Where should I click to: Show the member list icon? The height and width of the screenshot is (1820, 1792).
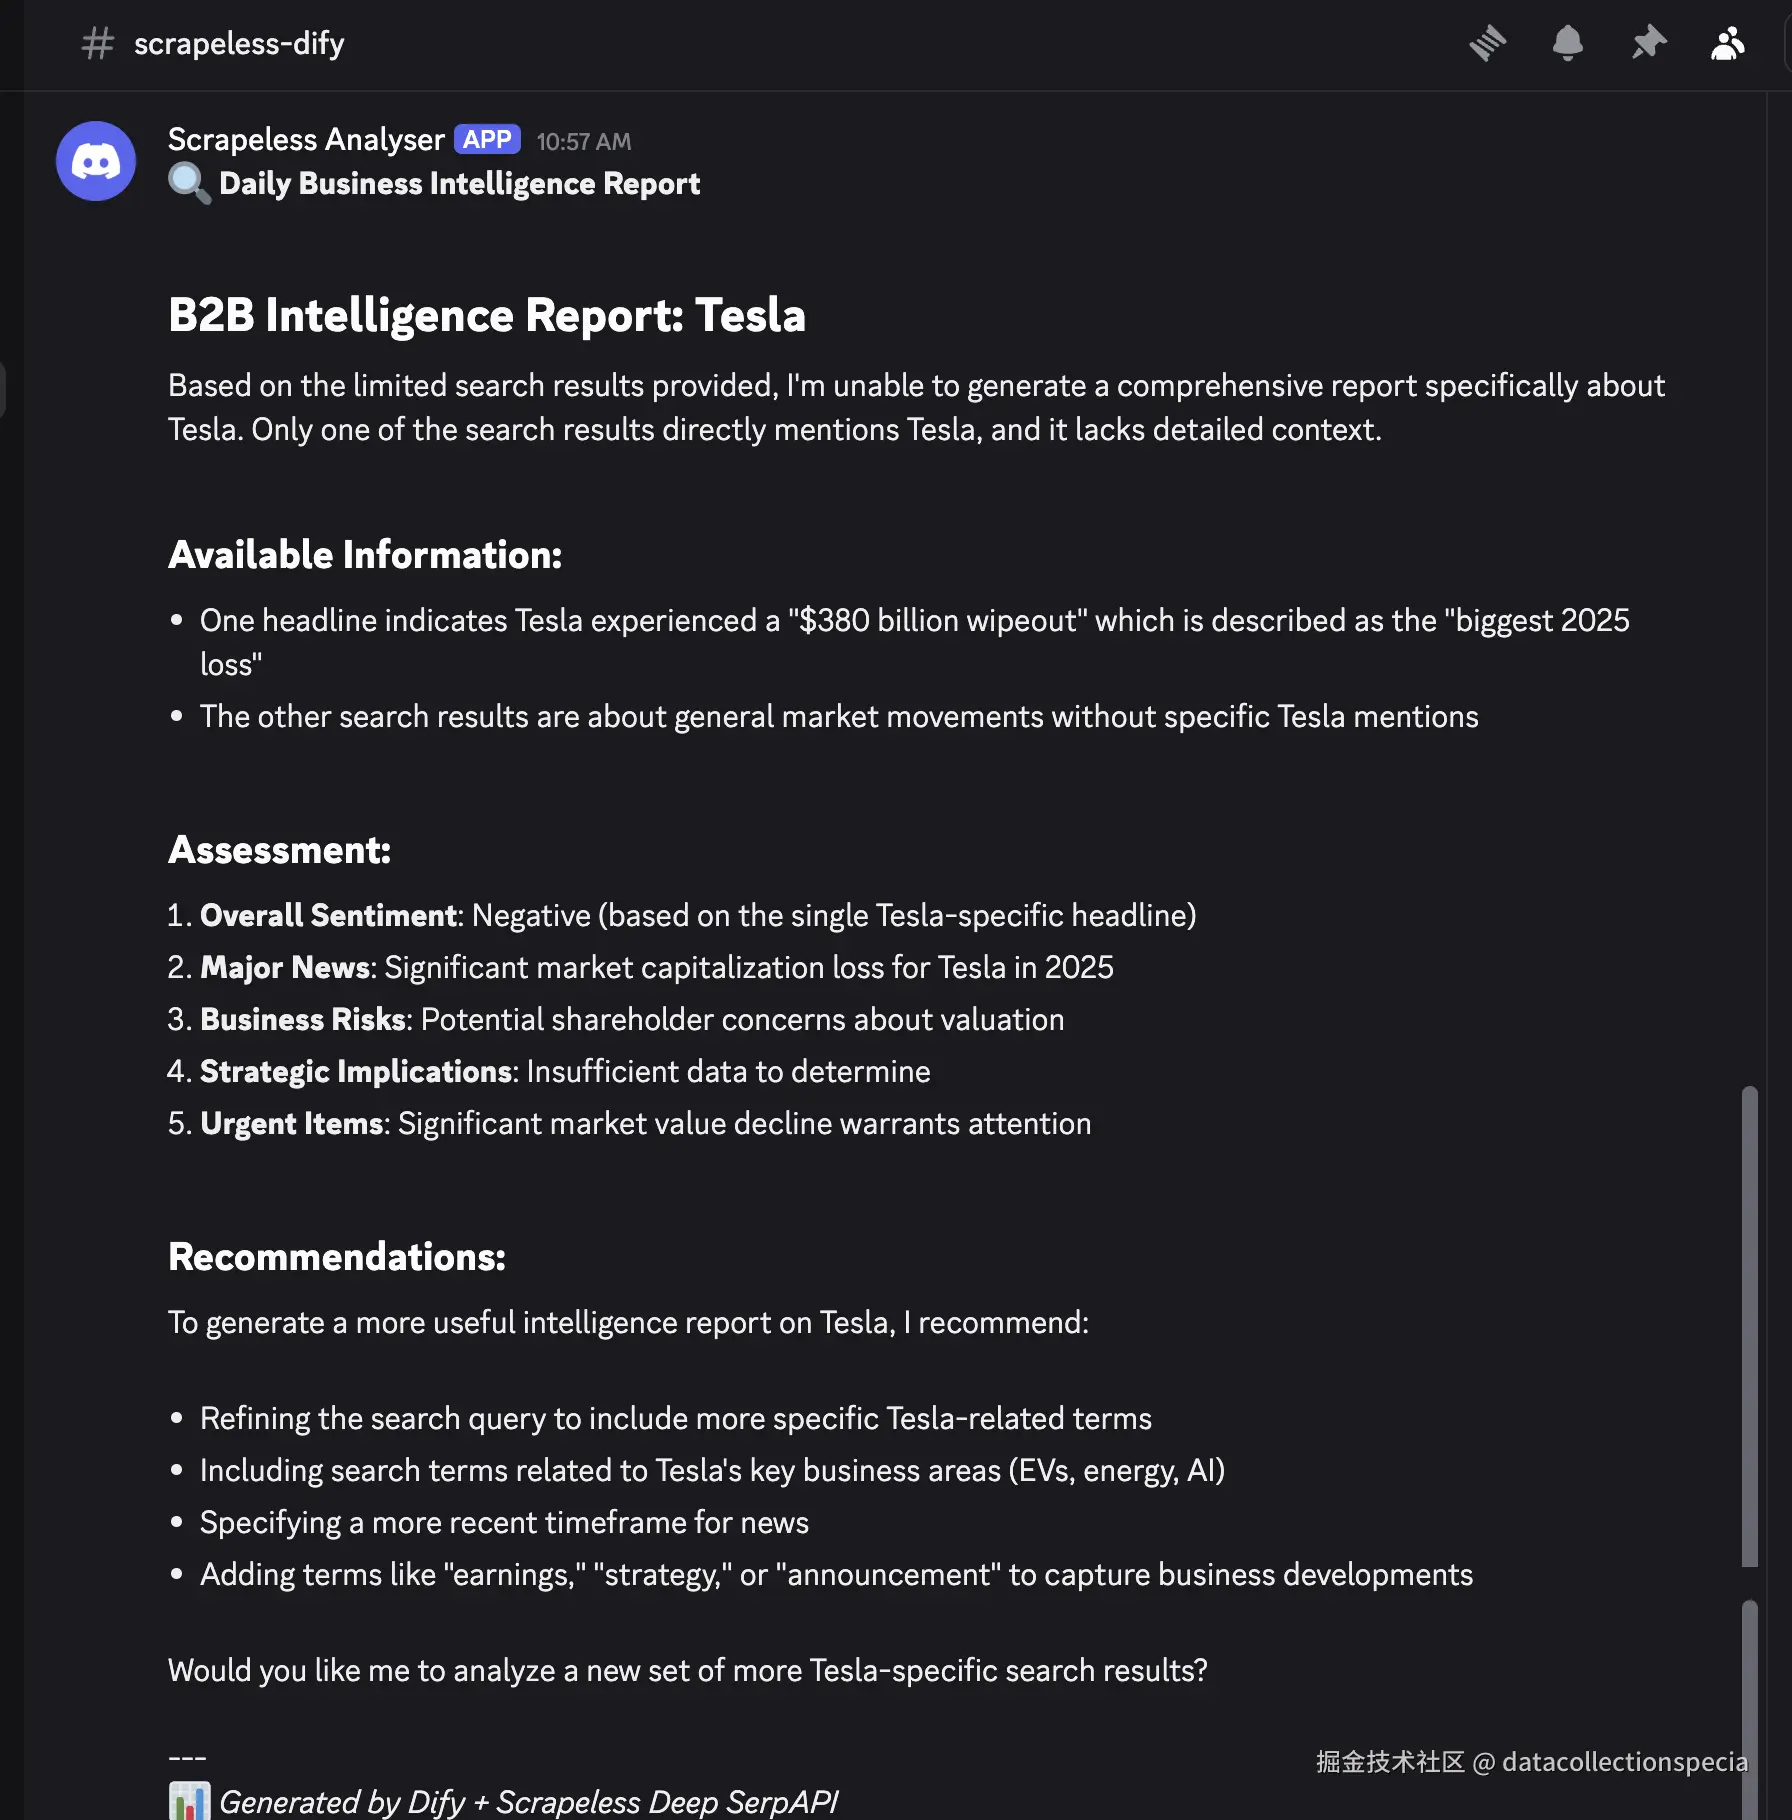coord(1728,43)
